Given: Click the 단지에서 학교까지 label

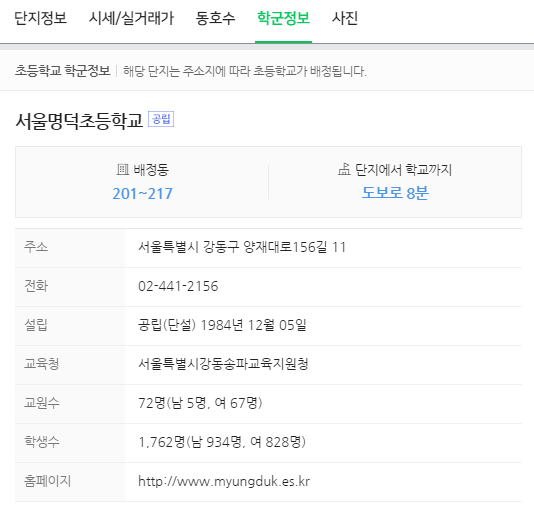Looking at the screenshot, I should [403, 169].
